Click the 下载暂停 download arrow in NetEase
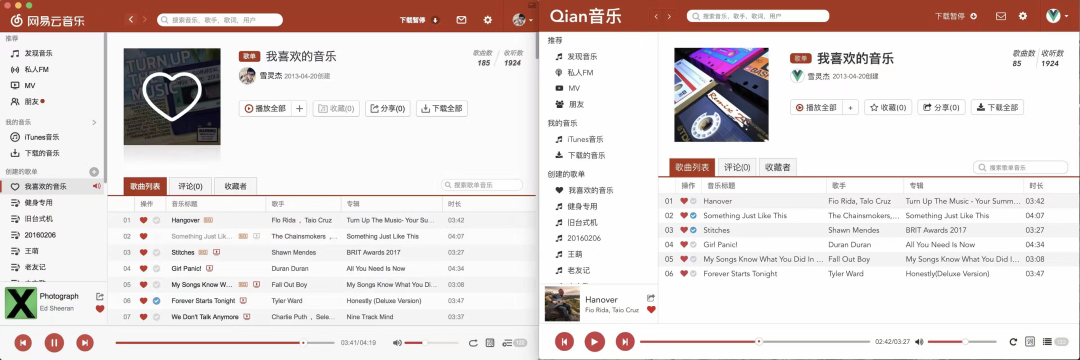Viewport: 1080px width, 360px height. click(x=435, y=20)
